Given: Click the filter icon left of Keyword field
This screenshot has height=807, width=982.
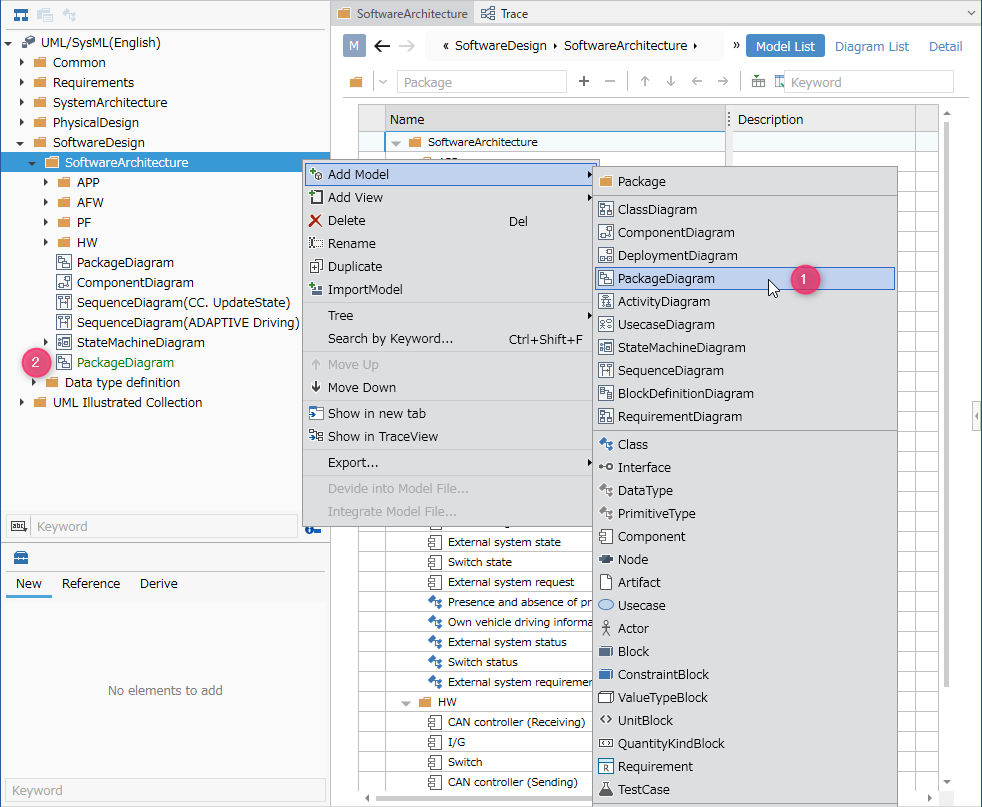Looking at the screenshot, I should [x=779, y=81].
